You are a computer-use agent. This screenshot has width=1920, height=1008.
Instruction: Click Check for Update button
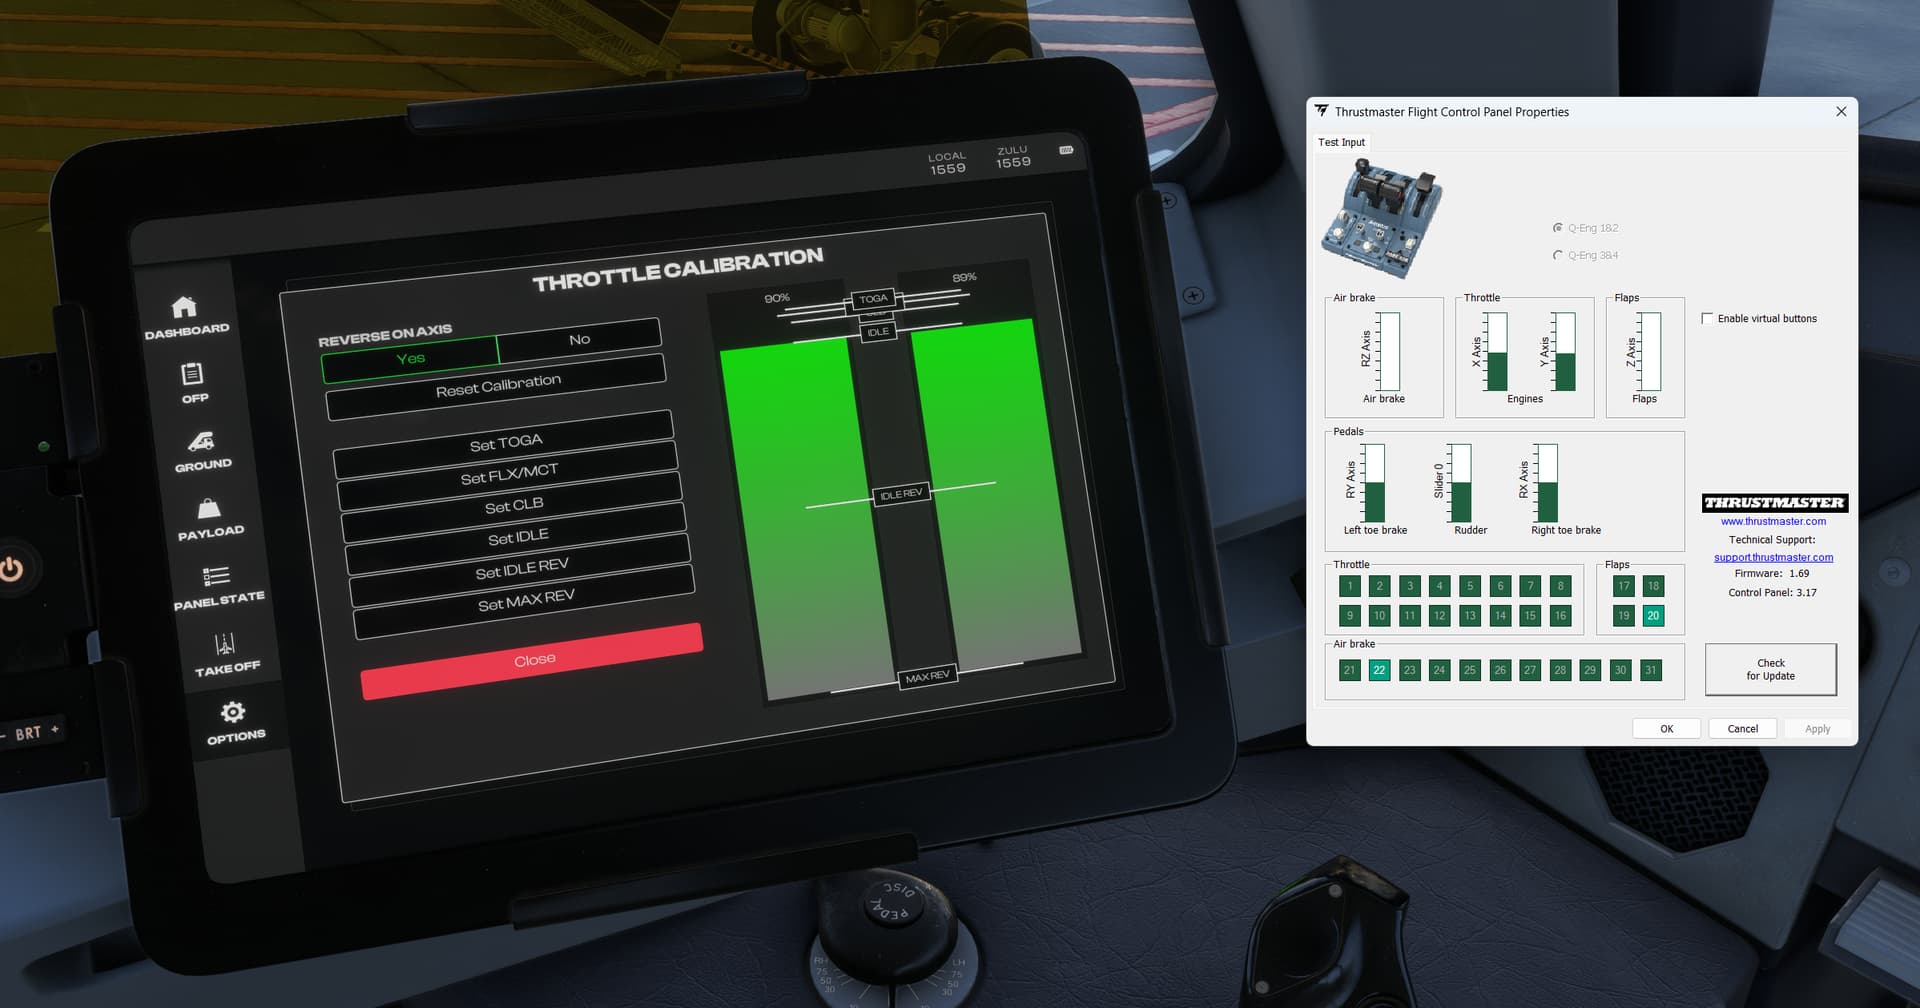click(1770, 670)
